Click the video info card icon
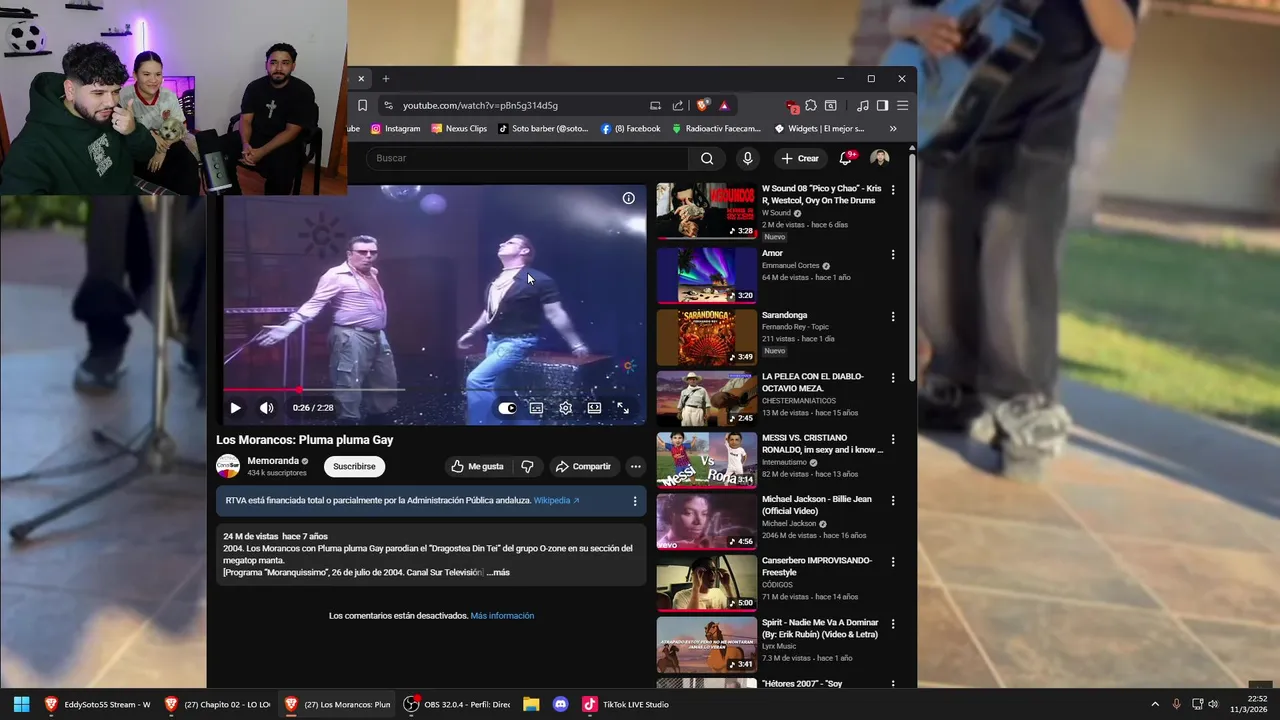The image size is (1280, 720). pos(628,198)
